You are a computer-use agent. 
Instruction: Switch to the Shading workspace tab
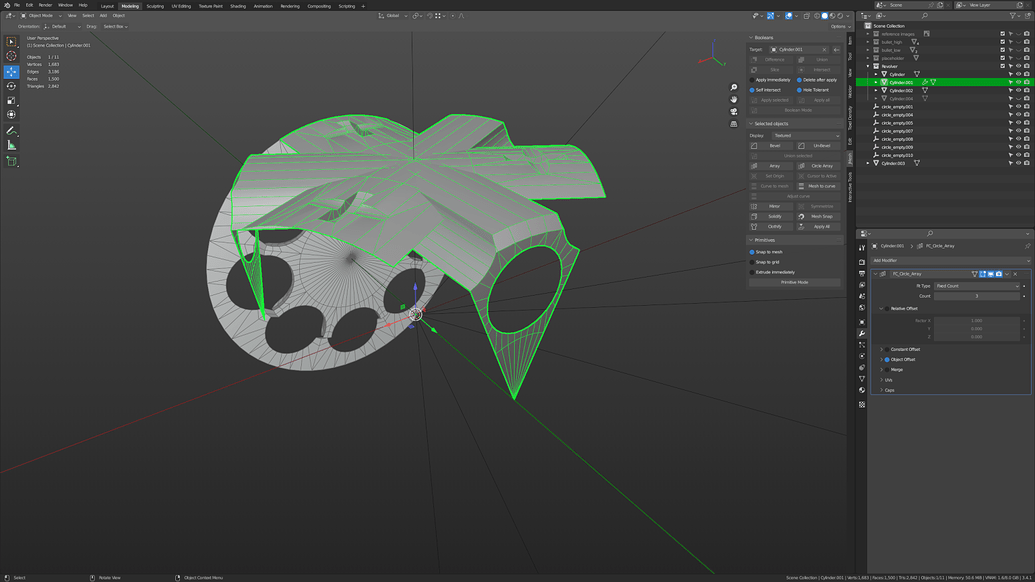tap(238, 6)
